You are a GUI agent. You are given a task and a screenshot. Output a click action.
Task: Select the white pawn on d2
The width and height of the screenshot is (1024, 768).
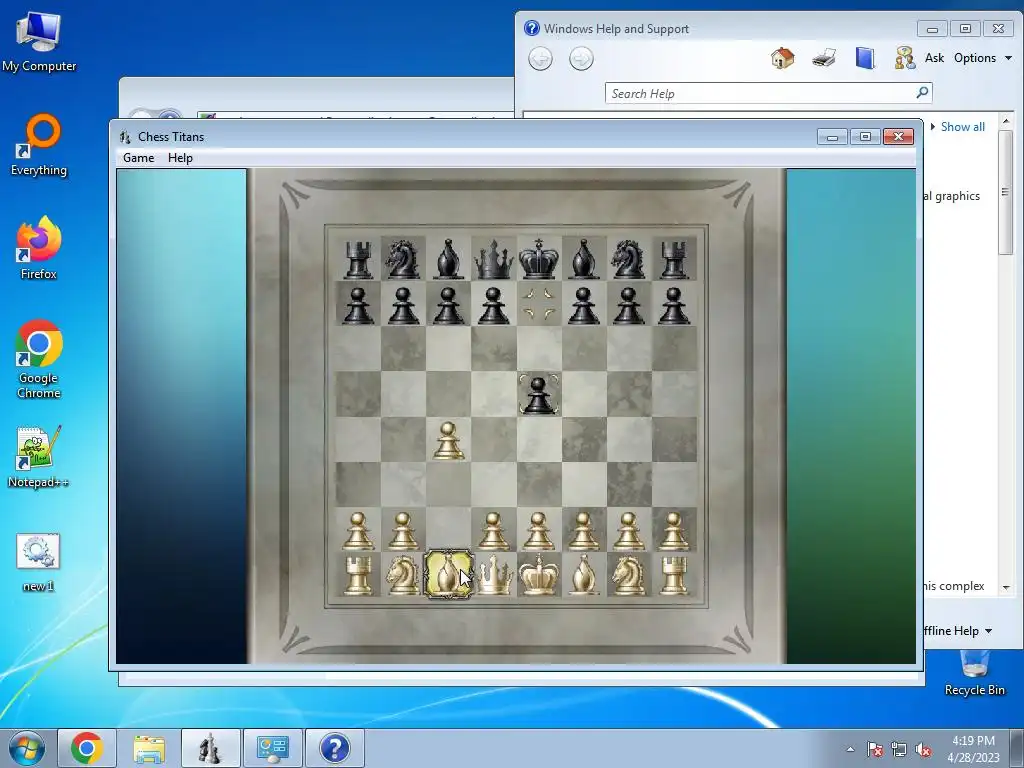click(494, 530)
